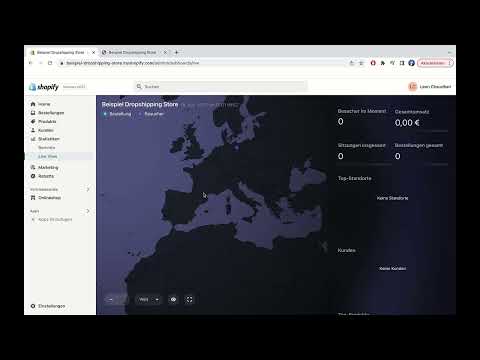
Task: Open the Welt region dropdown
Action: pos(148,299)
